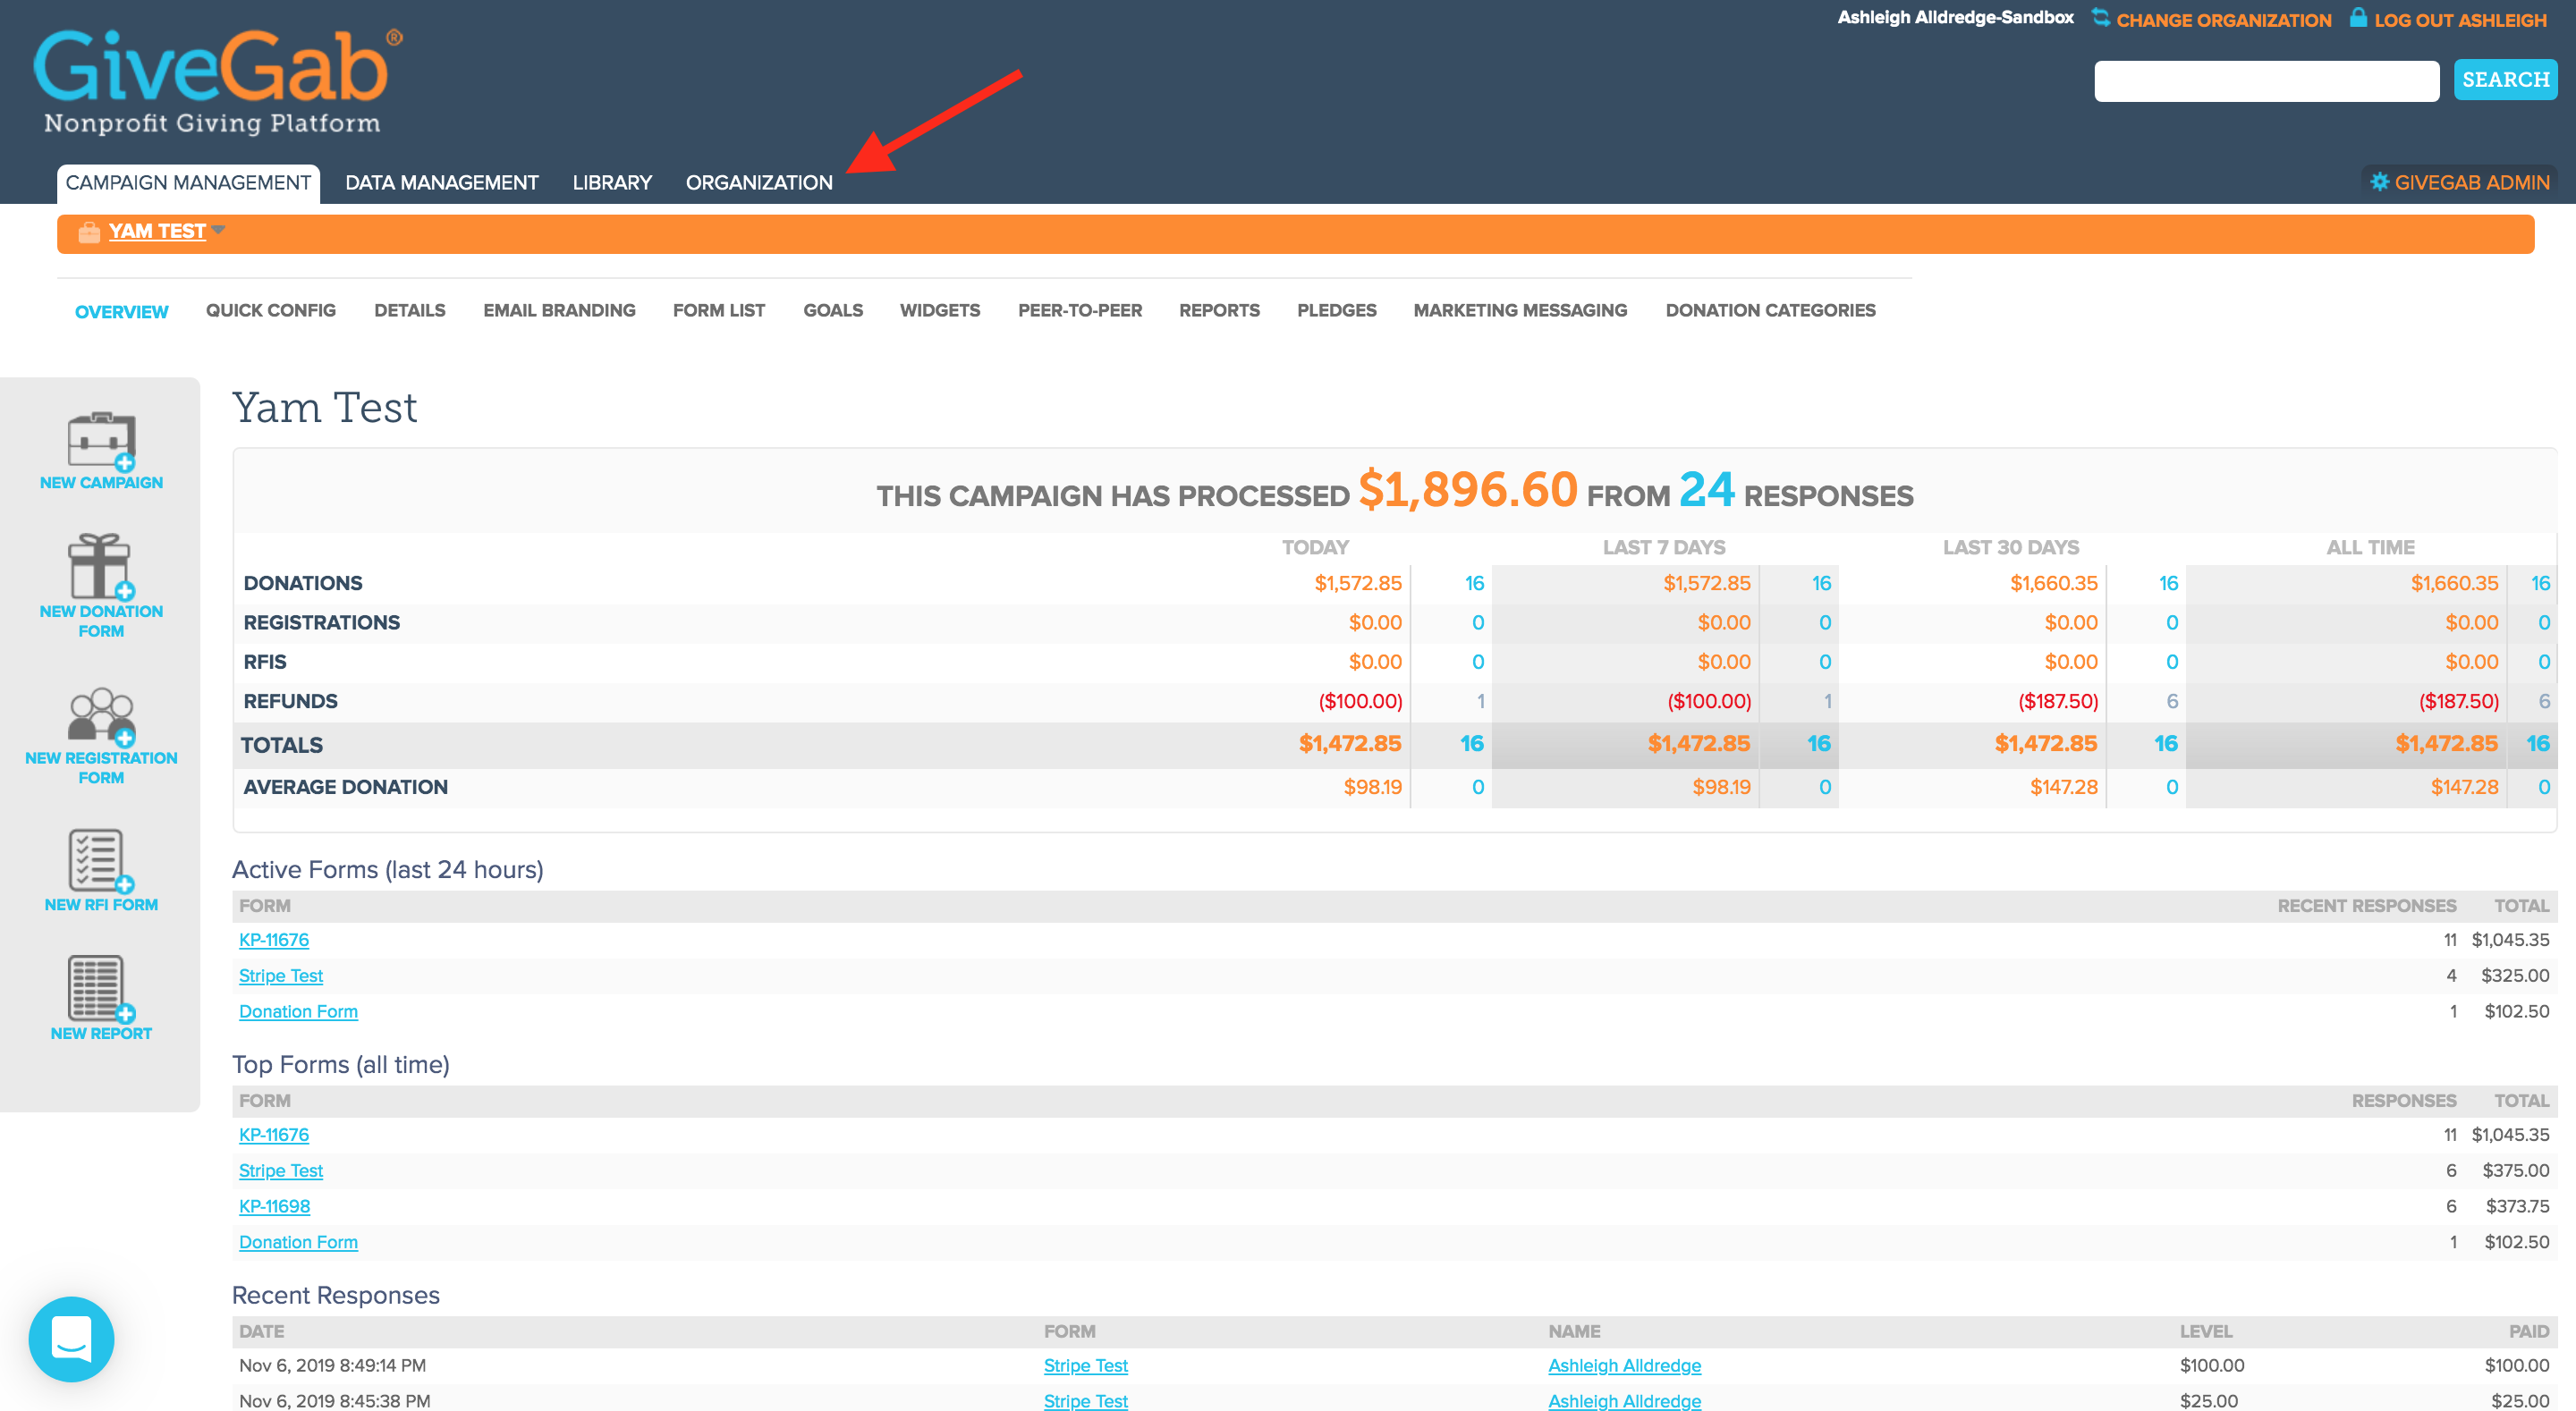Click the Change Organization link
Screen dimensions: 2576x1411
[2223, 20]
